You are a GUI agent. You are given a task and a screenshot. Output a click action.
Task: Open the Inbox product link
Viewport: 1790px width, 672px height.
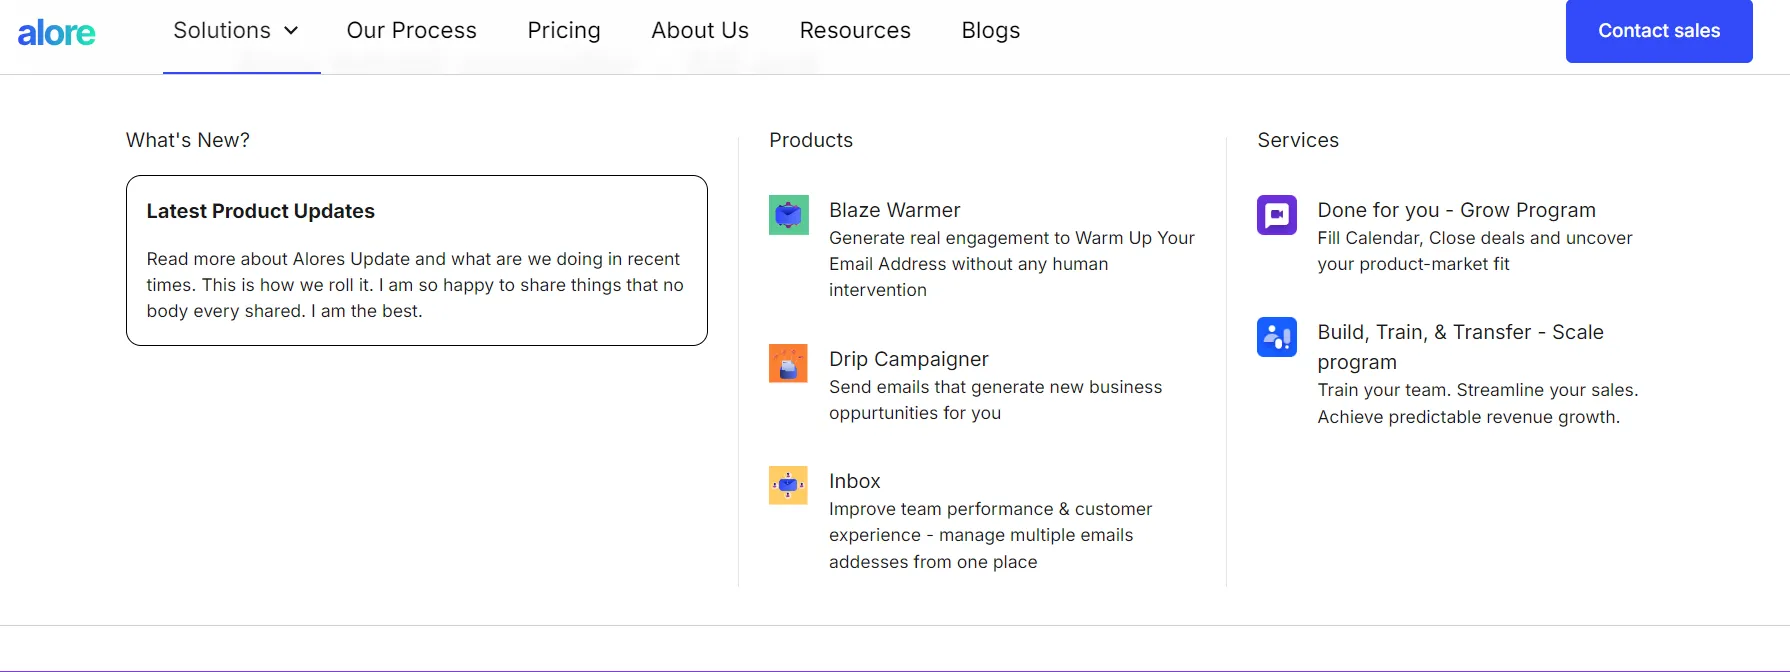pyautogui.click(x=855, y=481)
